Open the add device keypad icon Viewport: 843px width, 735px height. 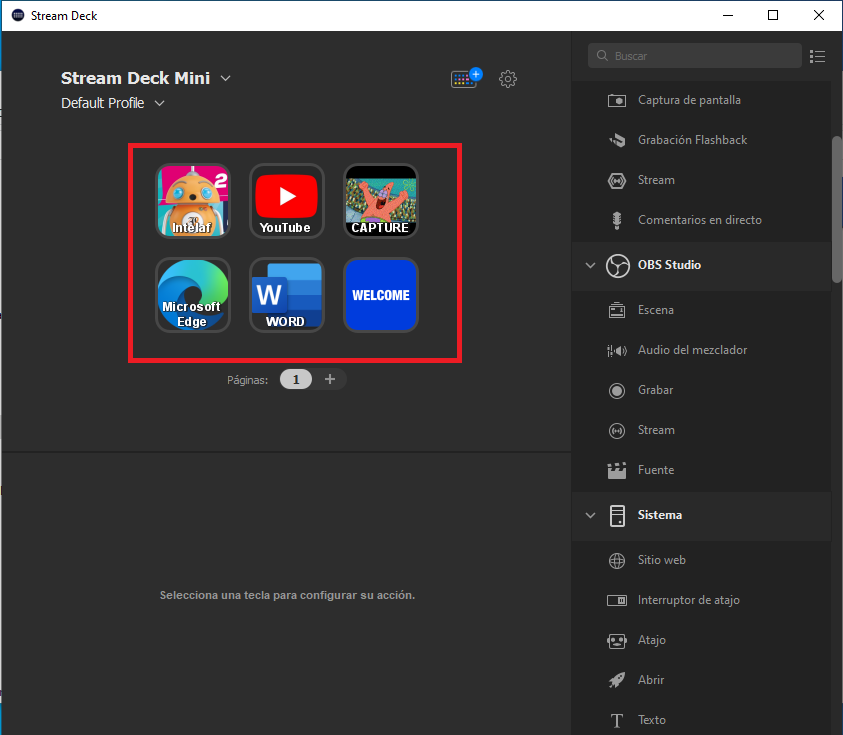click(465, 79)
